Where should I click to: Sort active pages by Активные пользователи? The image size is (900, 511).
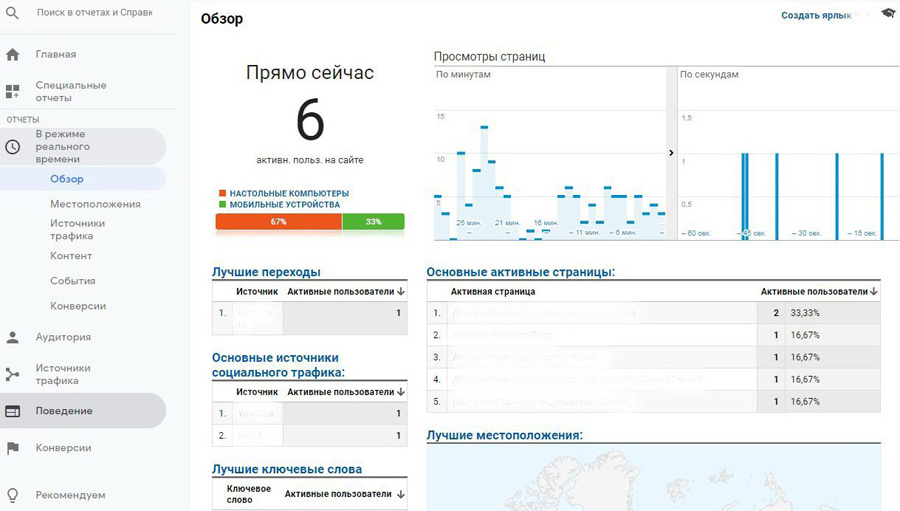(x=874, y=292)
